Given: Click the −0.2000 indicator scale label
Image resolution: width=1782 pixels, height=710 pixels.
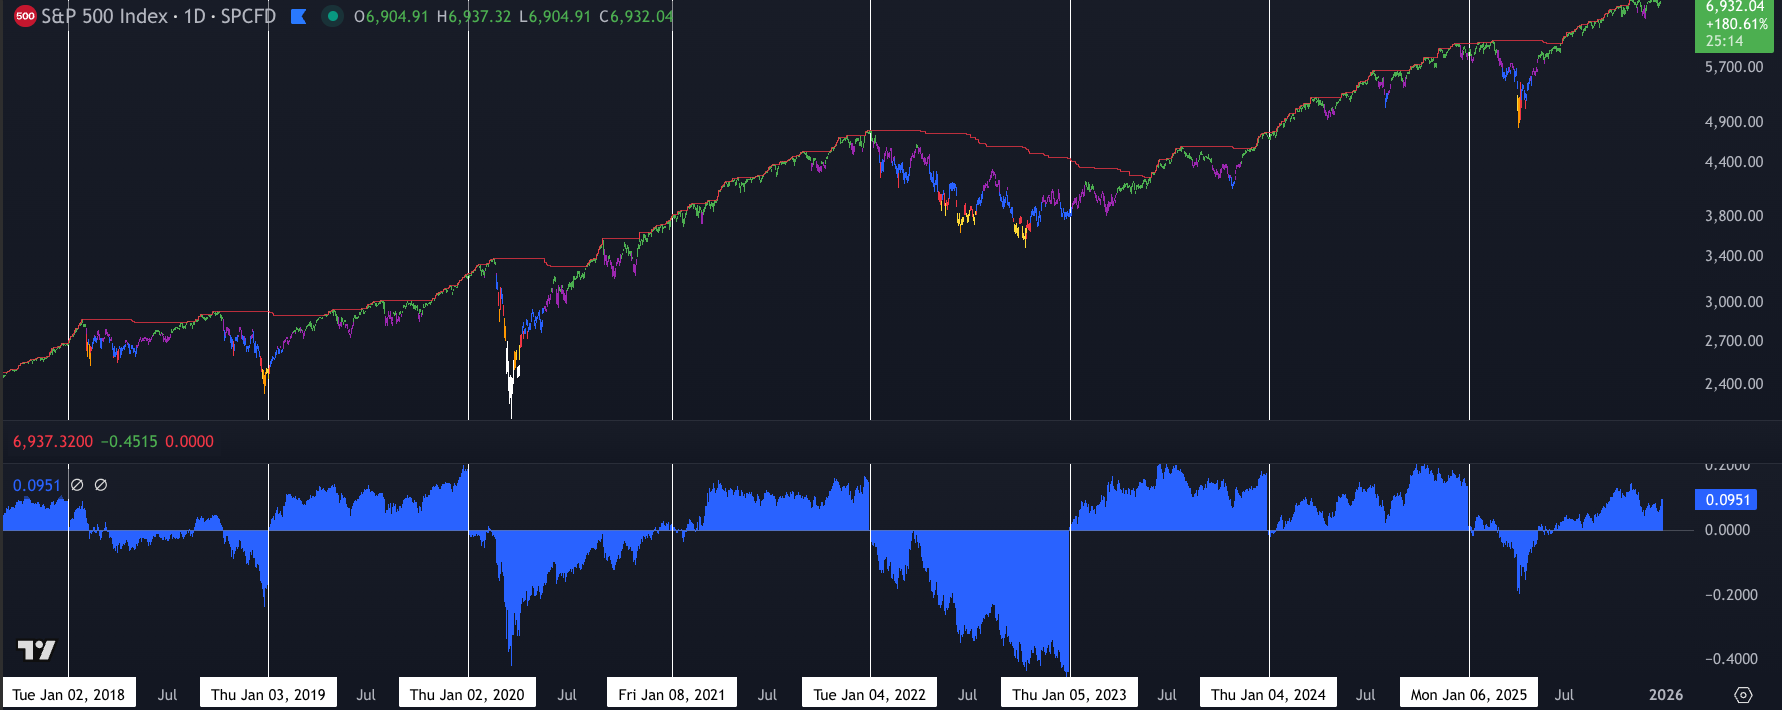Looking at the screenshot, I should pyautogui.click(x=1731, y=595).
